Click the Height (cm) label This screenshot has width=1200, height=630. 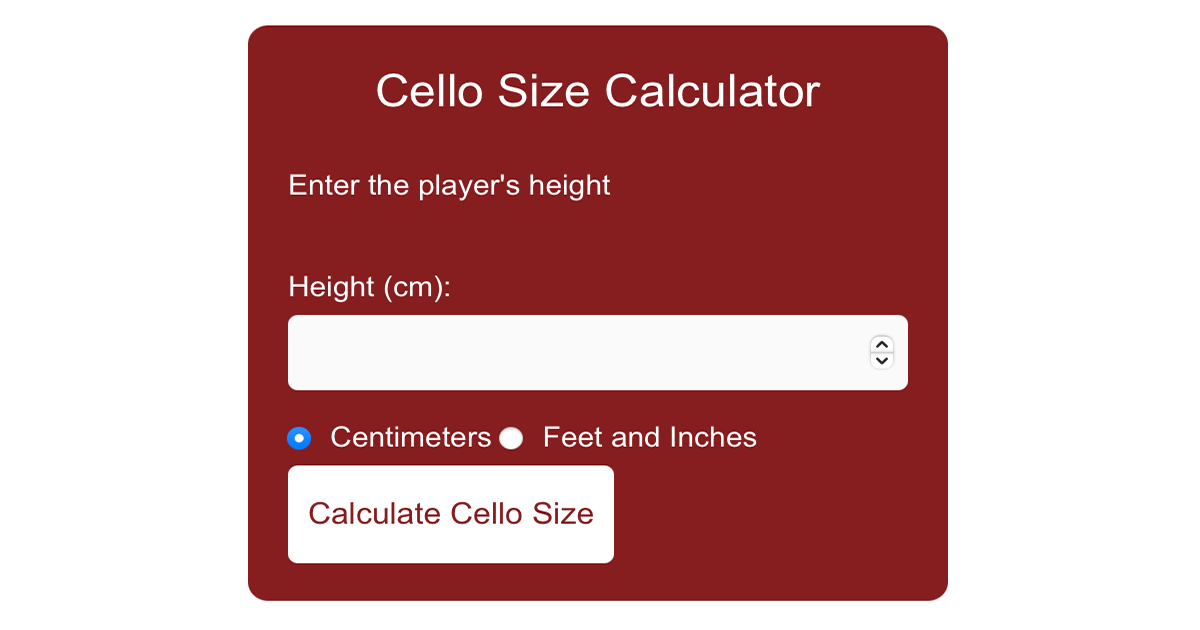pos(368,288)
